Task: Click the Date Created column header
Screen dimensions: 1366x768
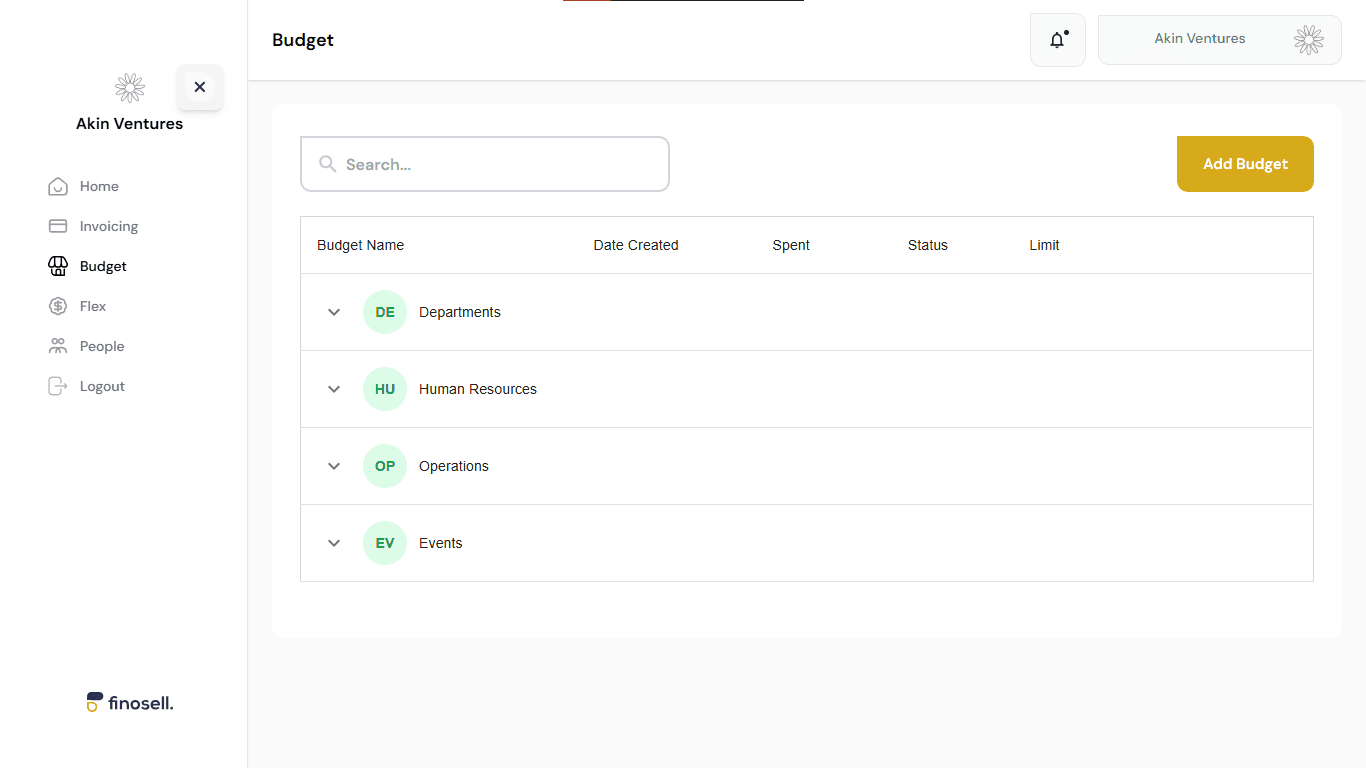Action: click(636, 245)
